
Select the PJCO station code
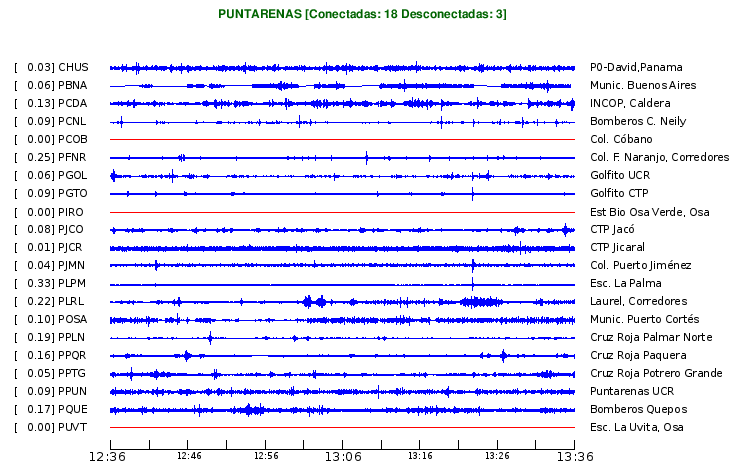71,229
